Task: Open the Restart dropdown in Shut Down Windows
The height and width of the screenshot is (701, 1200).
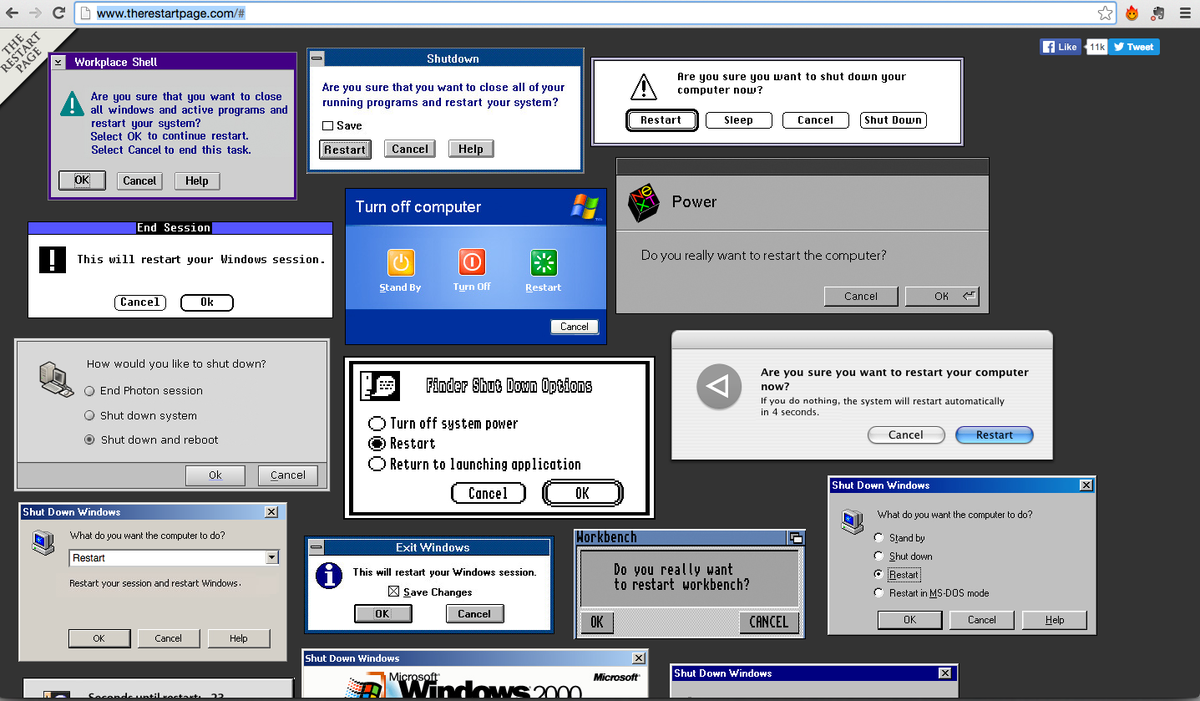Action: click(x=271, y=558)
